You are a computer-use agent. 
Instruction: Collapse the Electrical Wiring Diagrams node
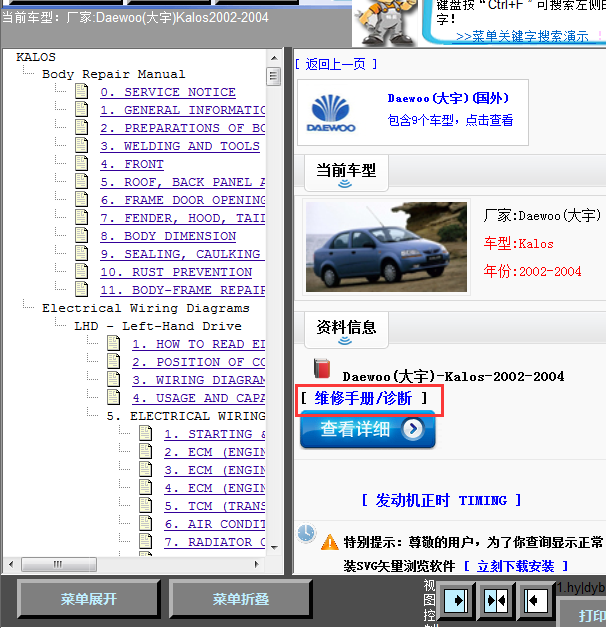click(146, 308)
